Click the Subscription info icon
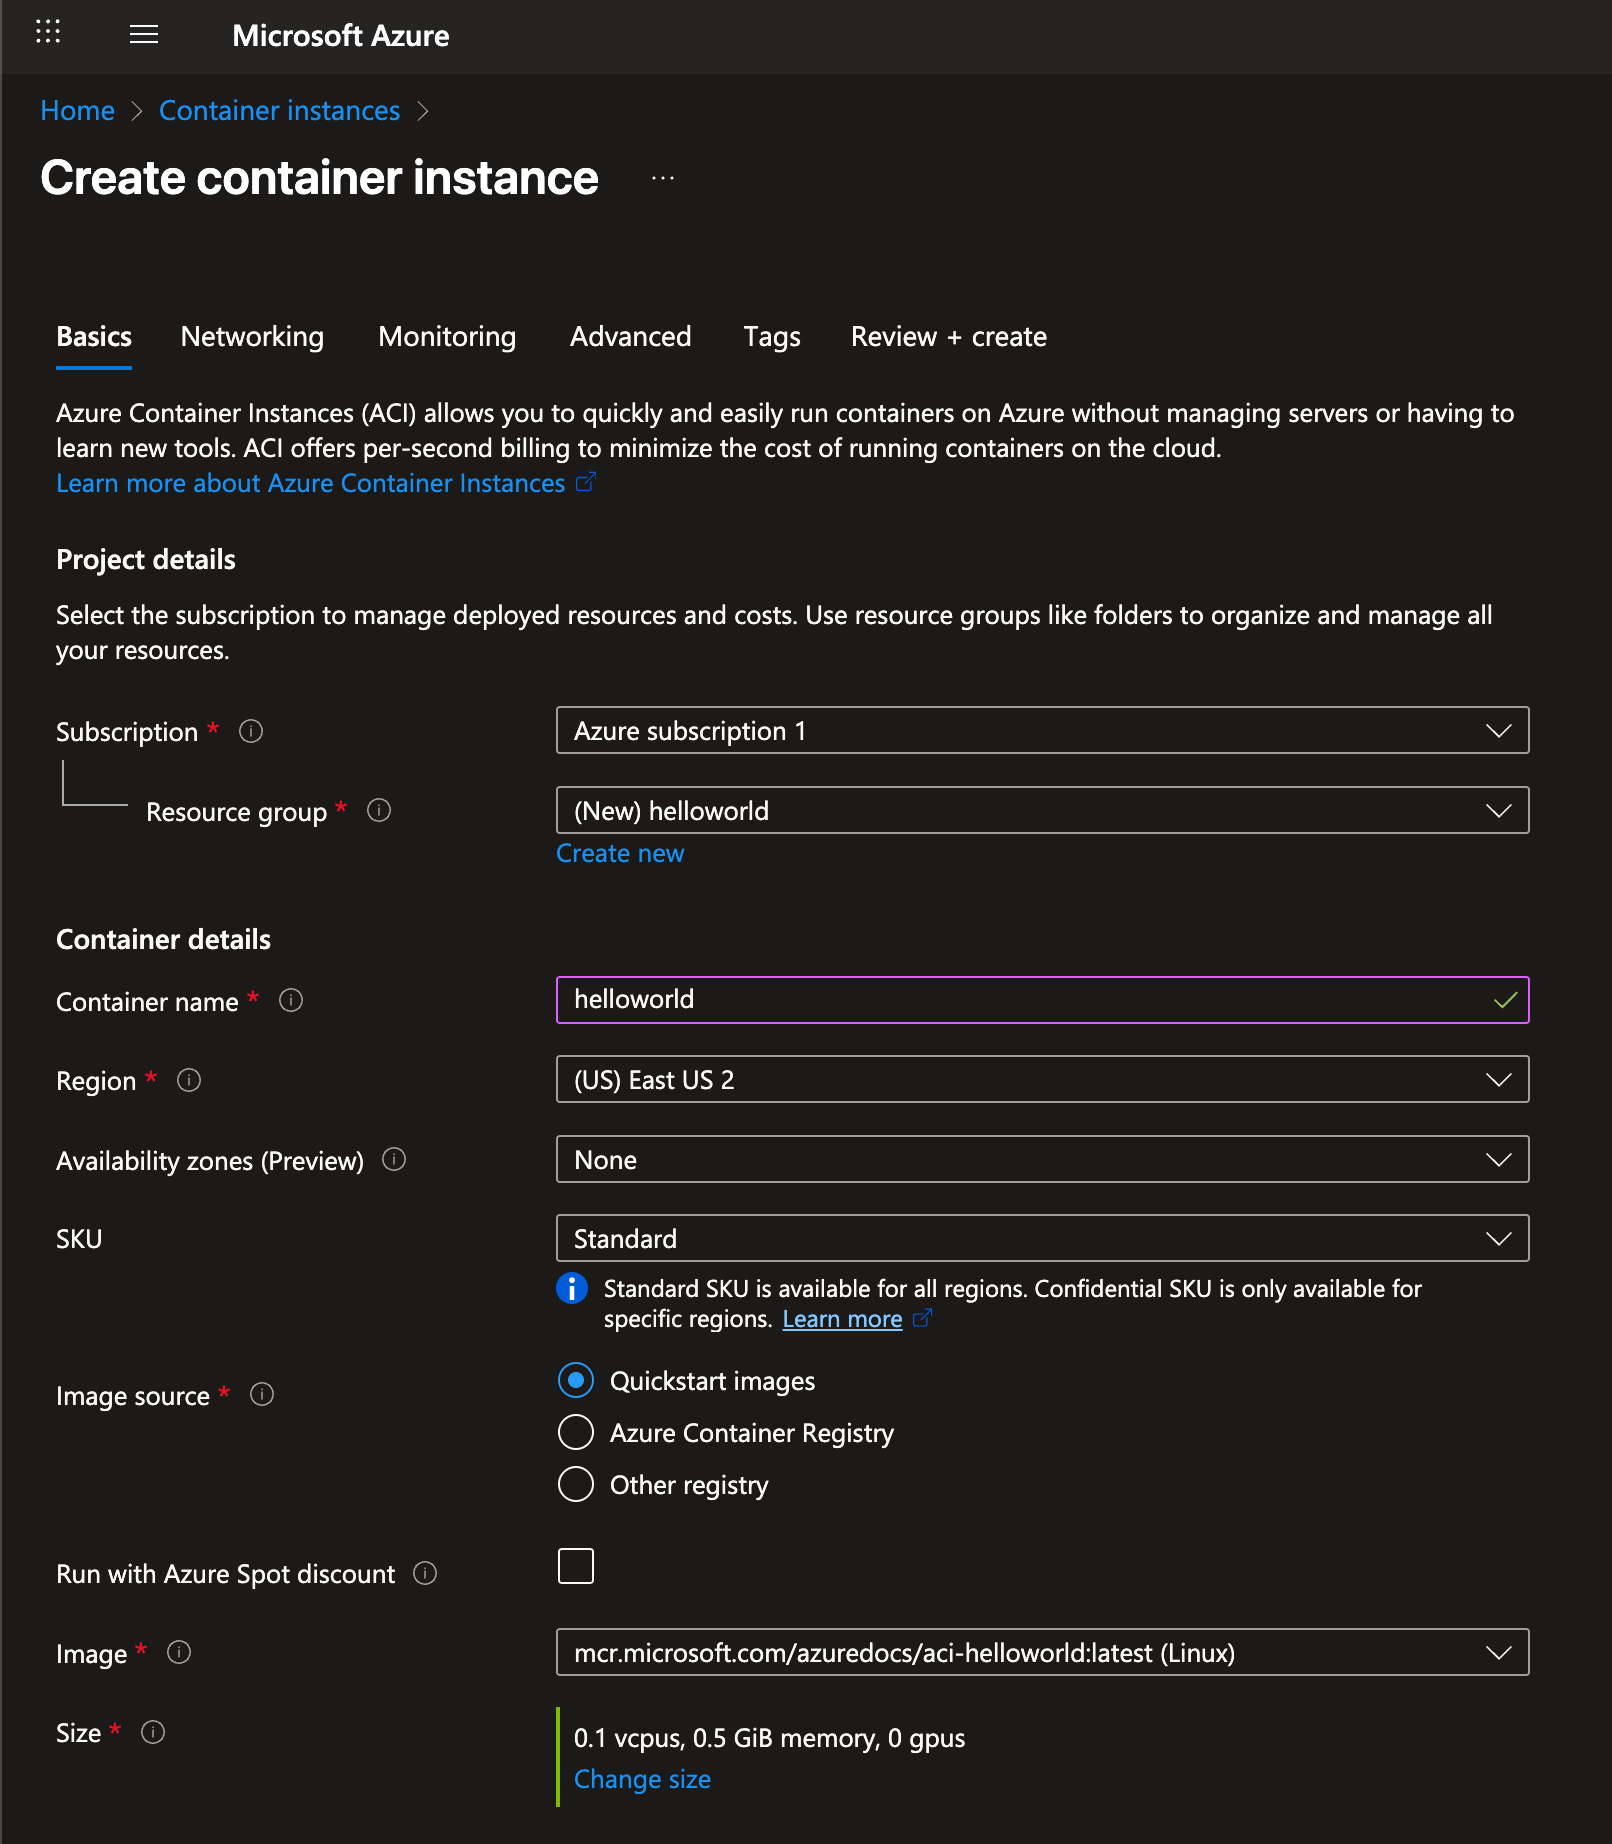This screenshot has width=1612, height=1844. pyautogui.click(x=251, y=731)
